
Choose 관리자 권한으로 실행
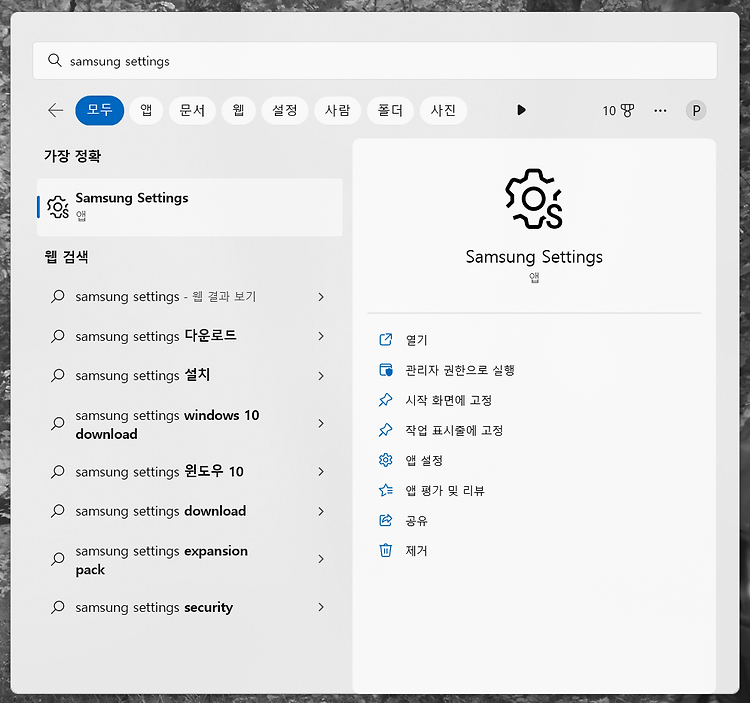(x=460, y=370)
